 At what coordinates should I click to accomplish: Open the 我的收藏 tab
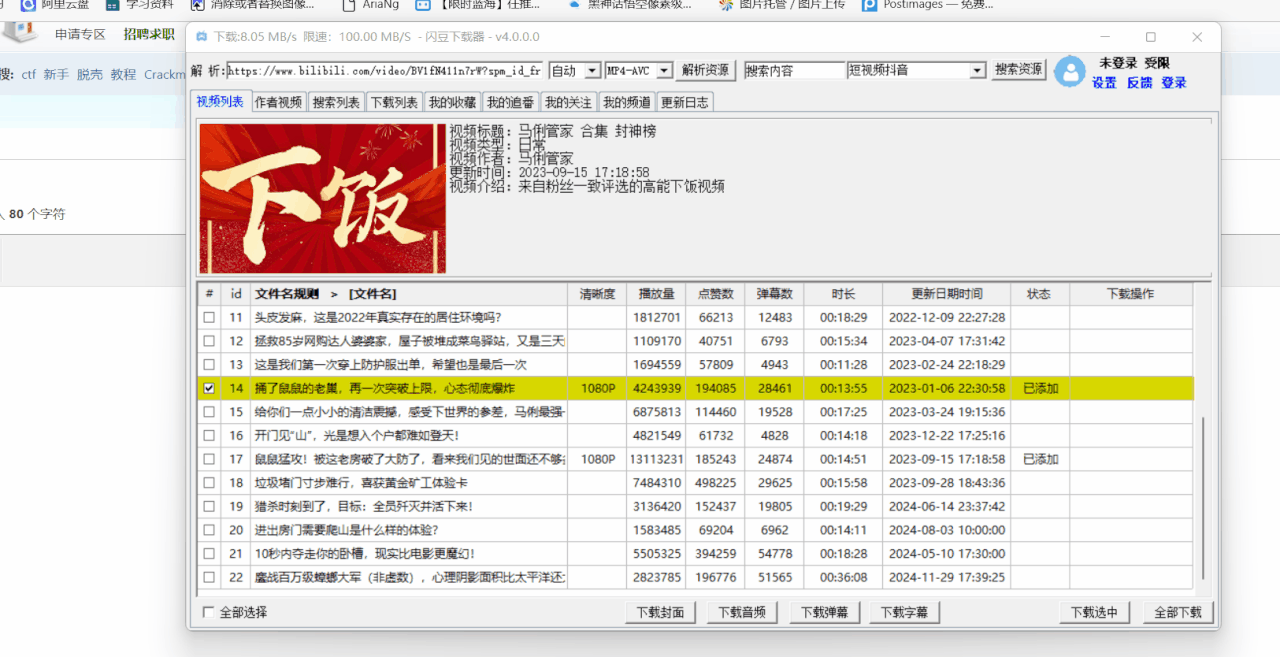click(452, 102)
